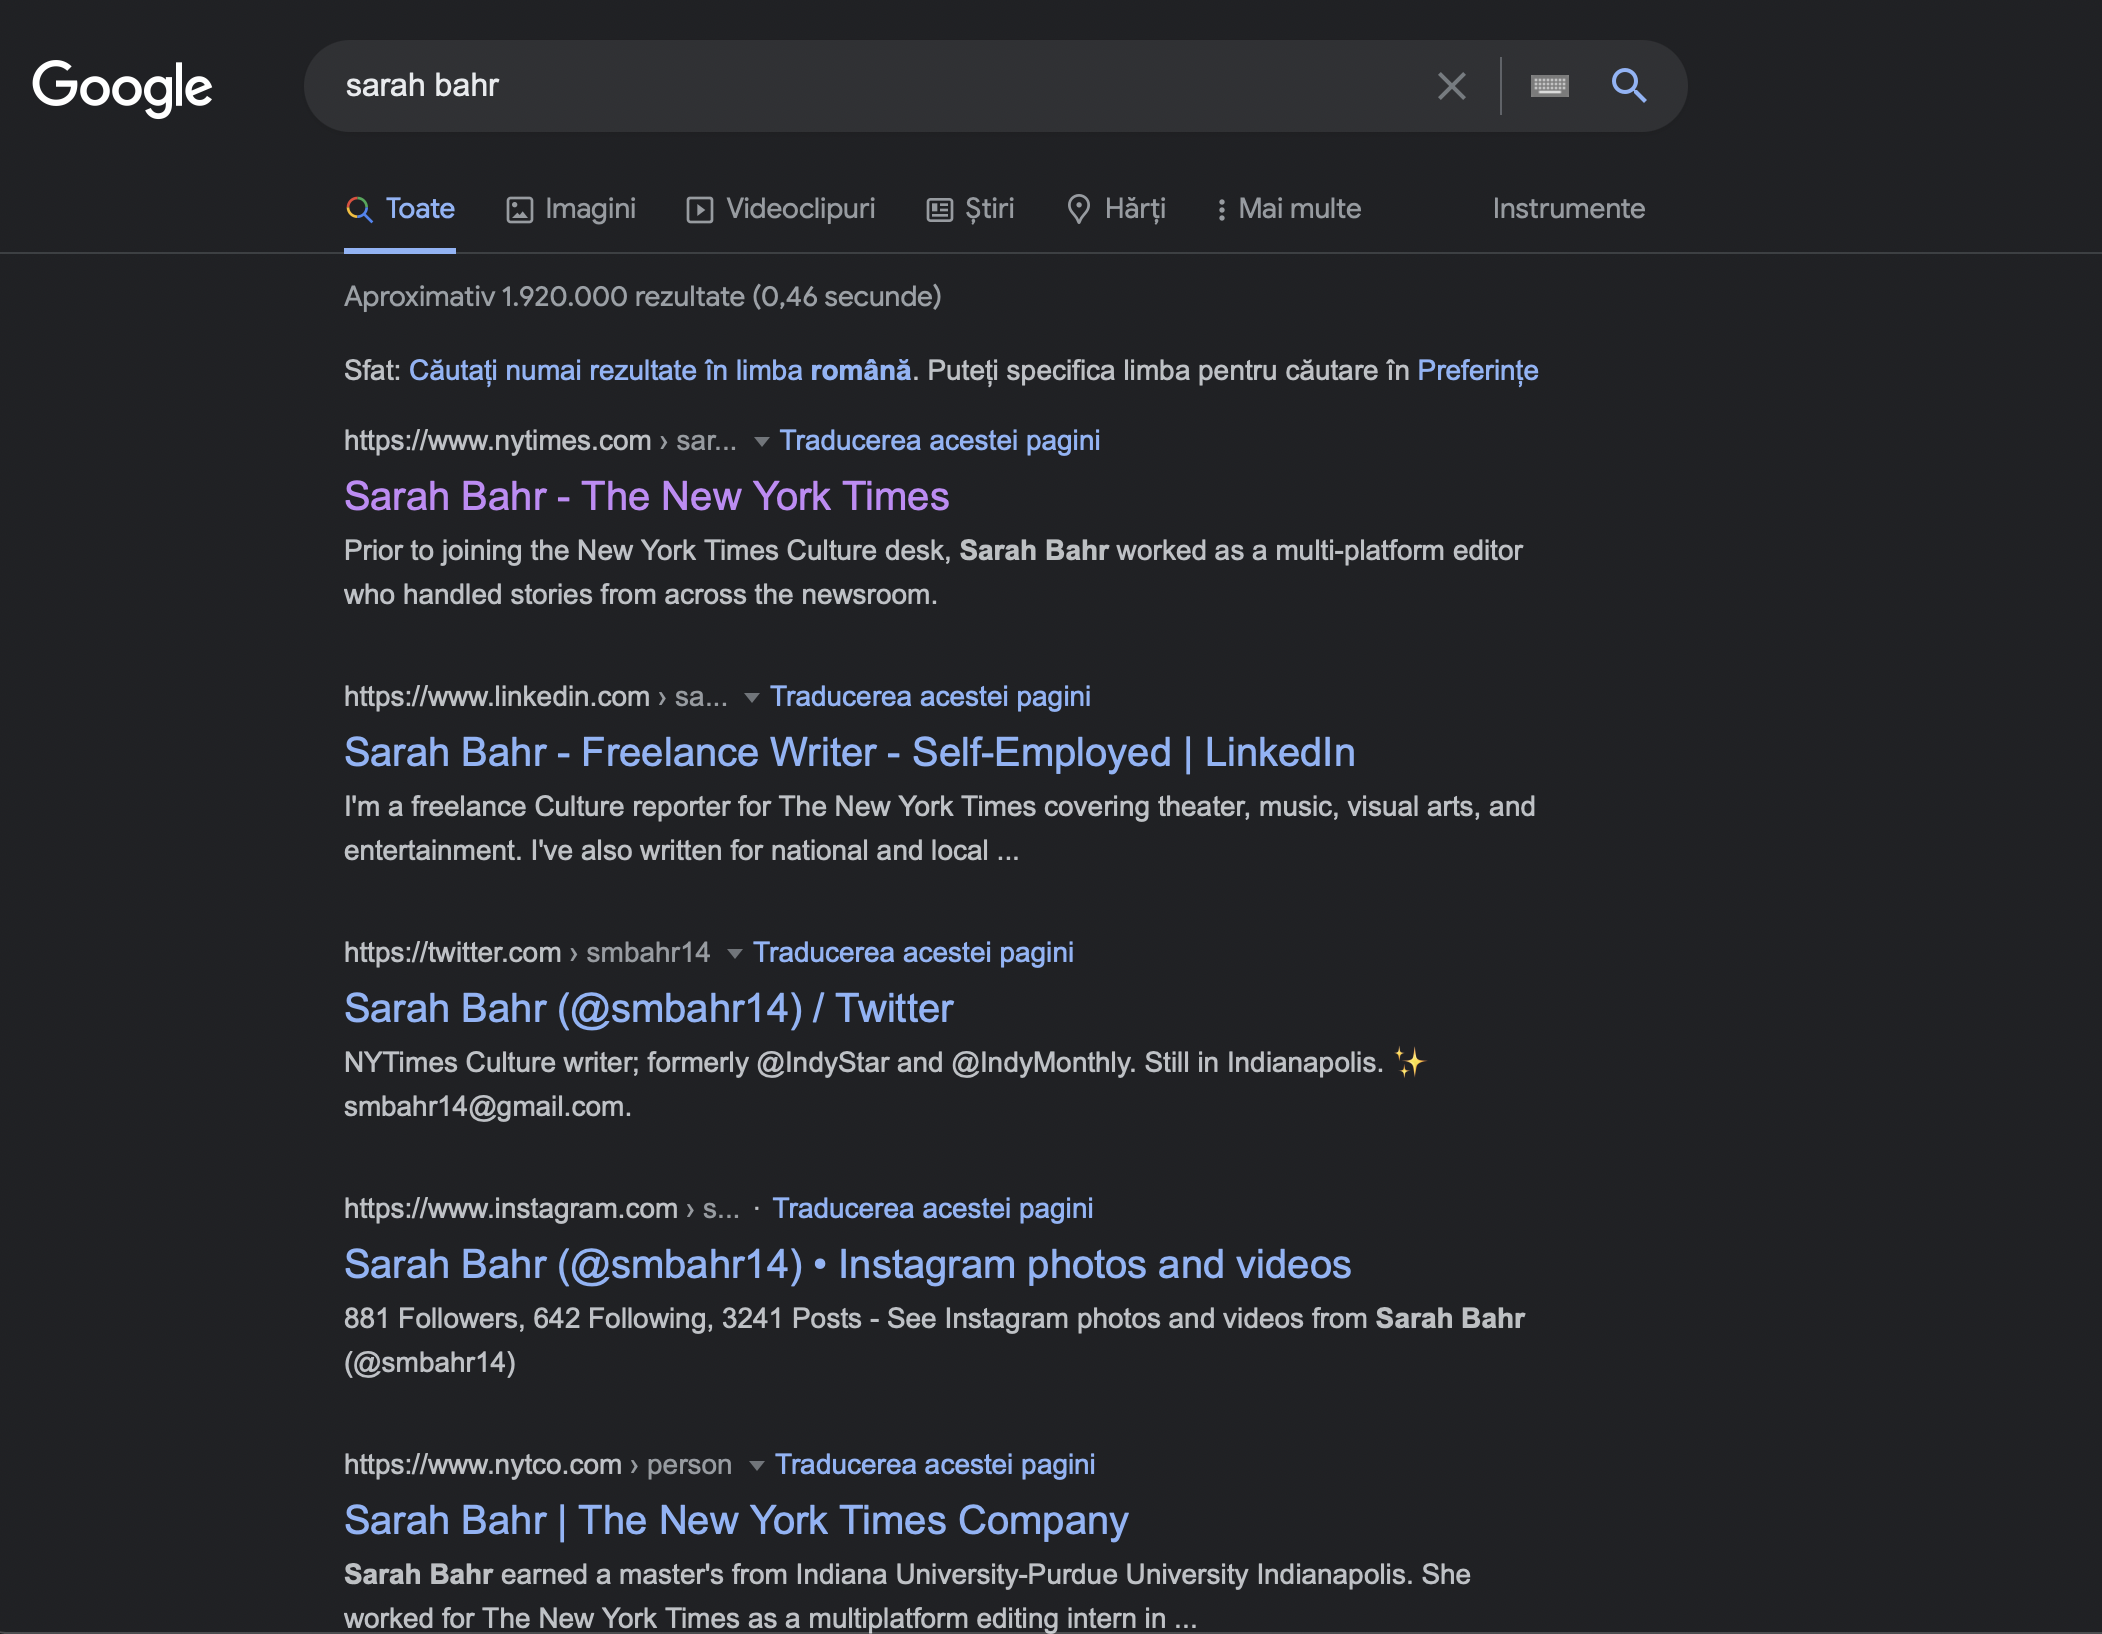2102x1634 pixels.
Task: Click the Preferințe link
Action: pyautogui.click(x=1477, y=371)
